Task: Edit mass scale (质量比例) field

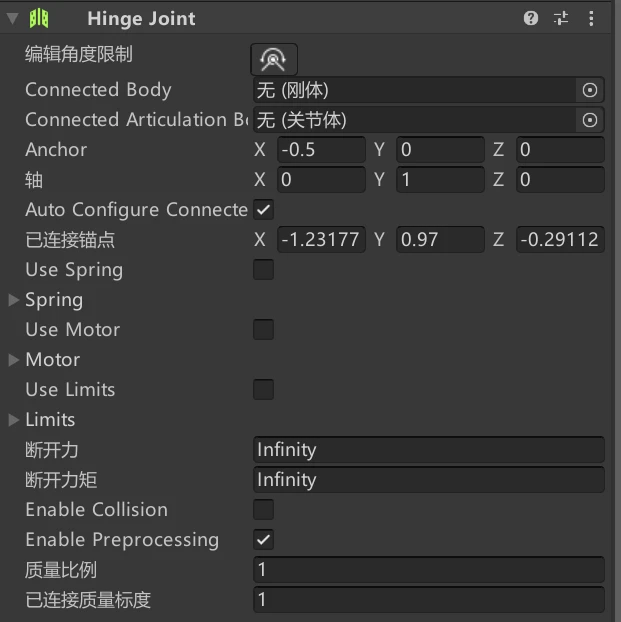Action: point(429,570)
